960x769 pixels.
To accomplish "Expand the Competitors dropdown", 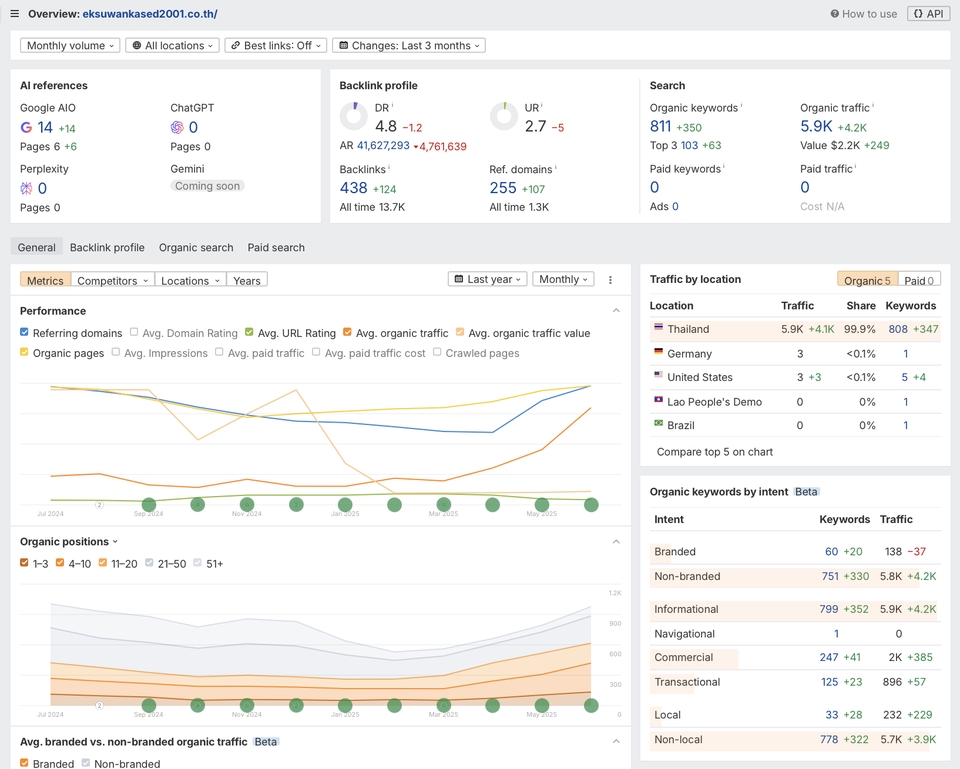I will point(112,280).
